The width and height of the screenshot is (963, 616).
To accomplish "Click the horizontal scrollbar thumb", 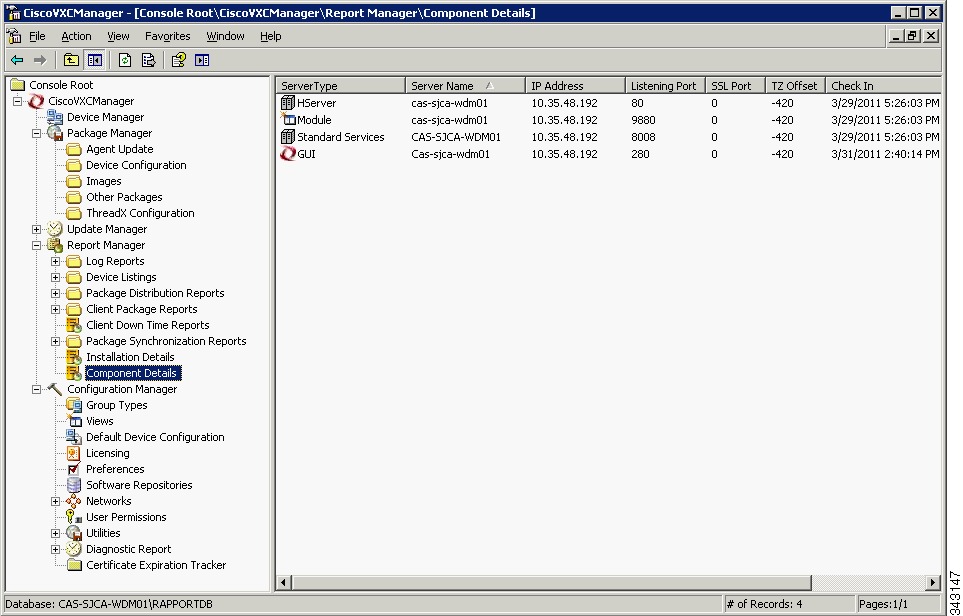I will point(552,582).
